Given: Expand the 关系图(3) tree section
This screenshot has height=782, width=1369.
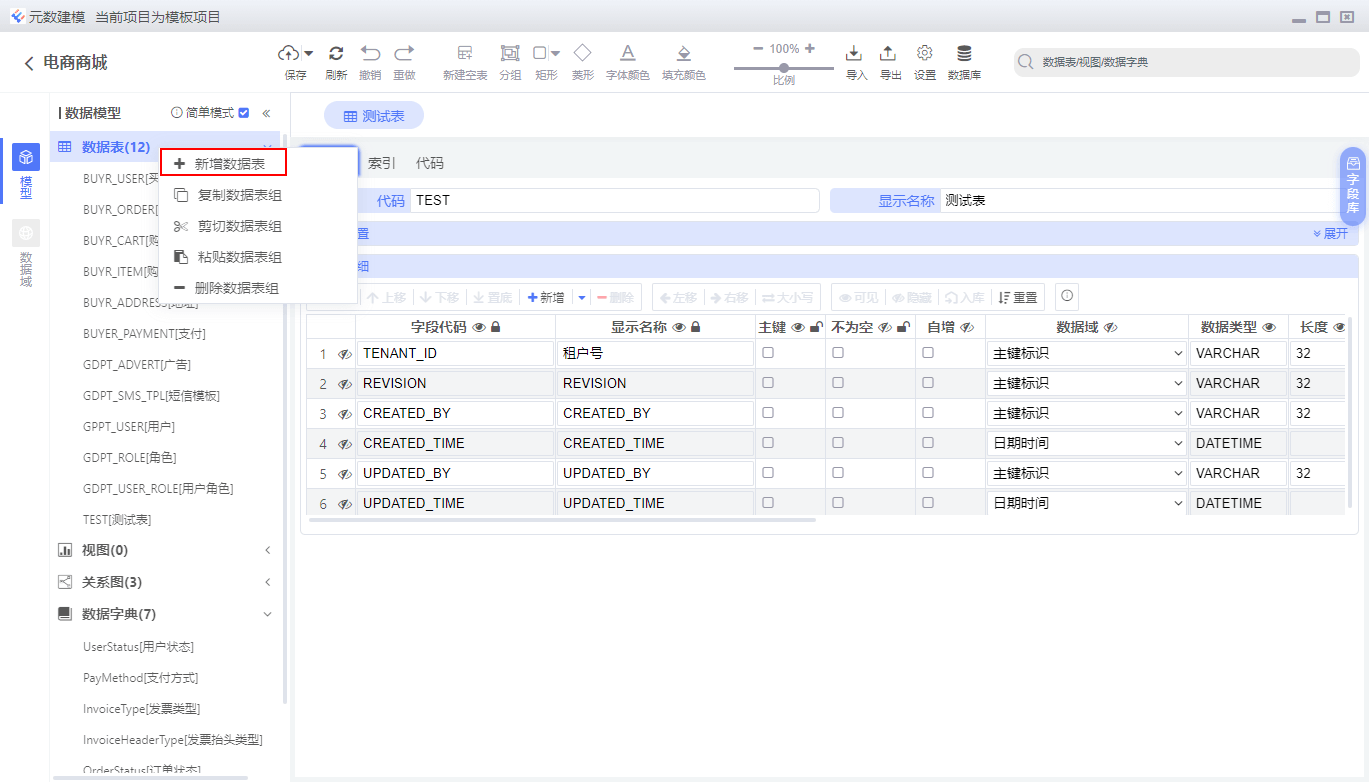Looking at the screenshot, I should pyautogui.click(x=267, y=582).
